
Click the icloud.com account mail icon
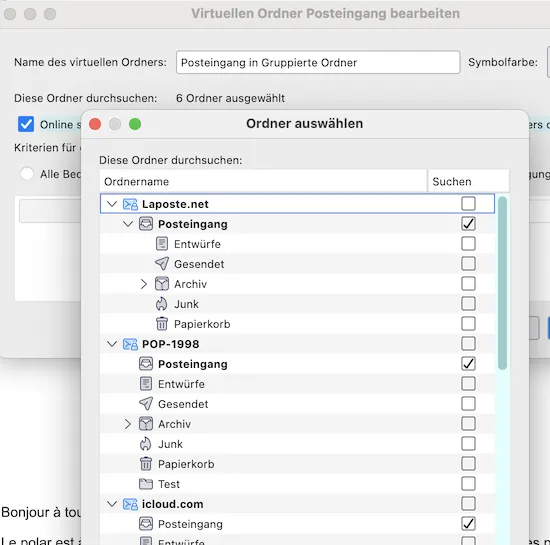130,504
